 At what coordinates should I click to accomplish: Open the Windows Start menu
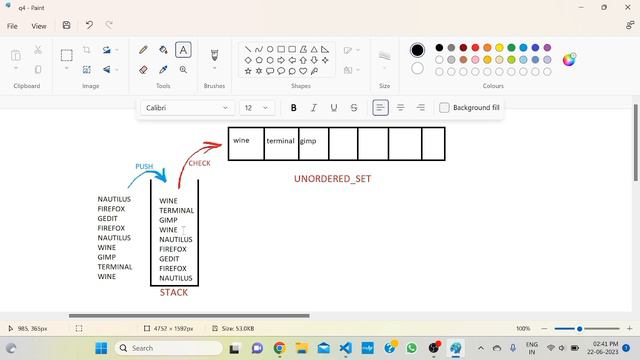click(101, 348)
